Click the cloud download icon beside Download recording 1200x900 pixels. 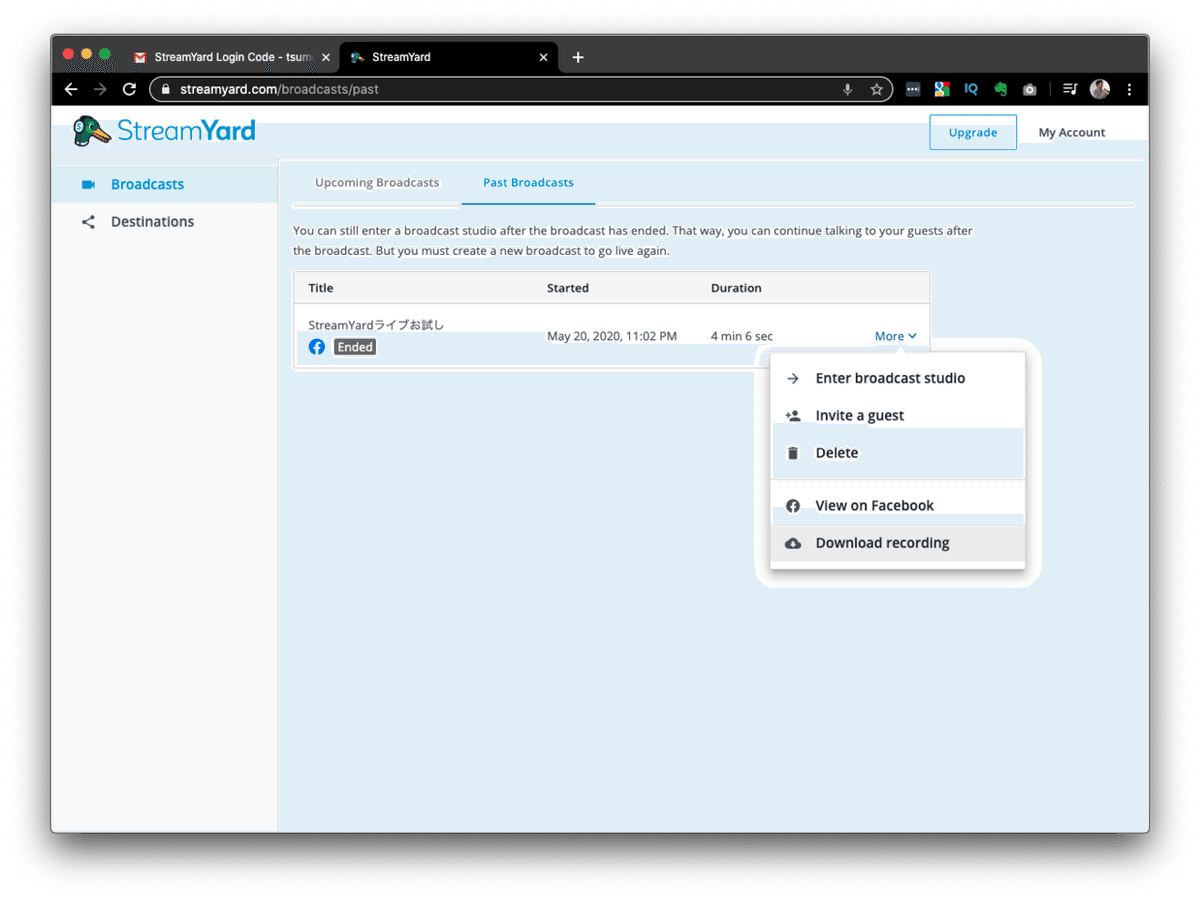coord(793,543)
